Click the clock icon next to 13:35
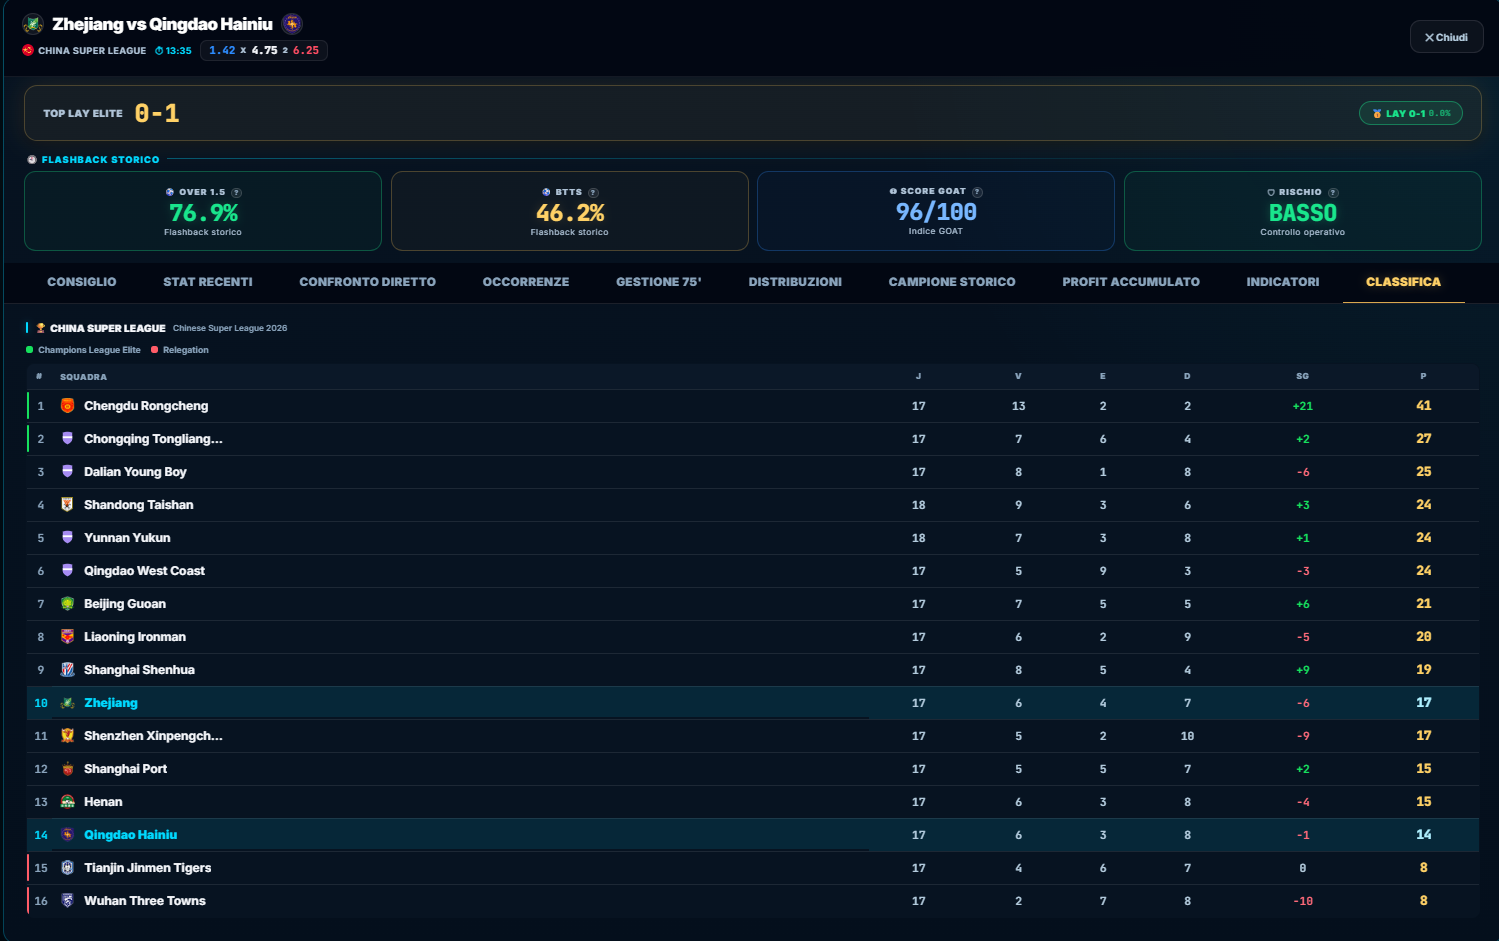The height and width of the screenshot is (941, 1499). pos(159,51)
